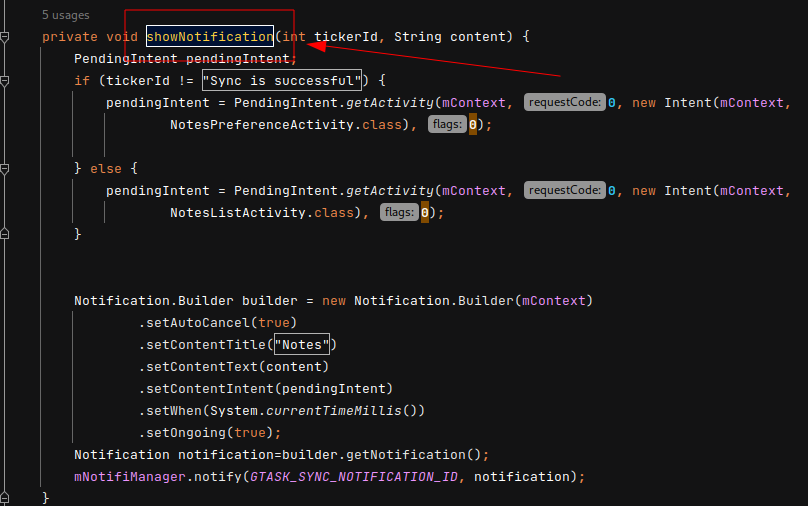Click requestCode hint in the else branch
This screenshot has width=808, height=506.
(x=565, y=190)
